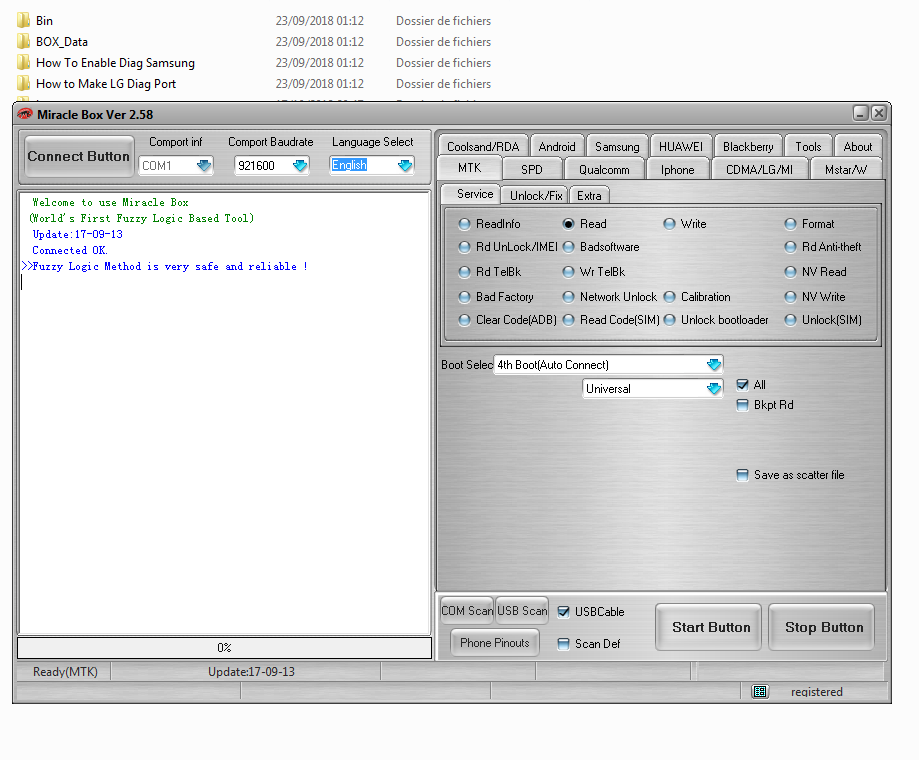
Task: Choose Rd UnLock/IMEI radio button
Action: point(464,247)
